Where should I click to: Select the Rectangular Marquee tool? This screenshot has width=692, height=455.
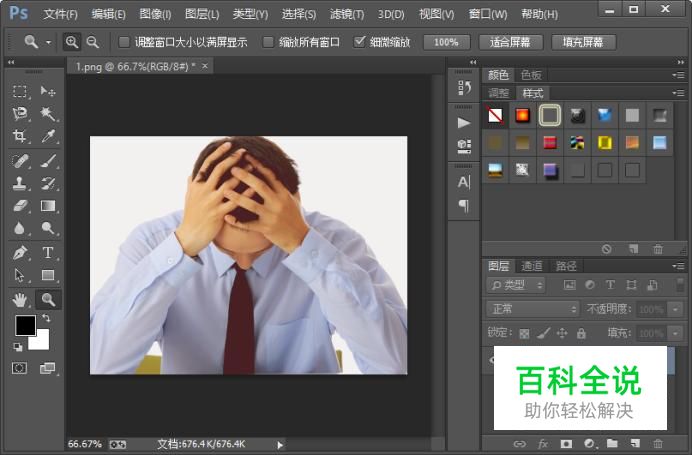click(x=19, y=91)
